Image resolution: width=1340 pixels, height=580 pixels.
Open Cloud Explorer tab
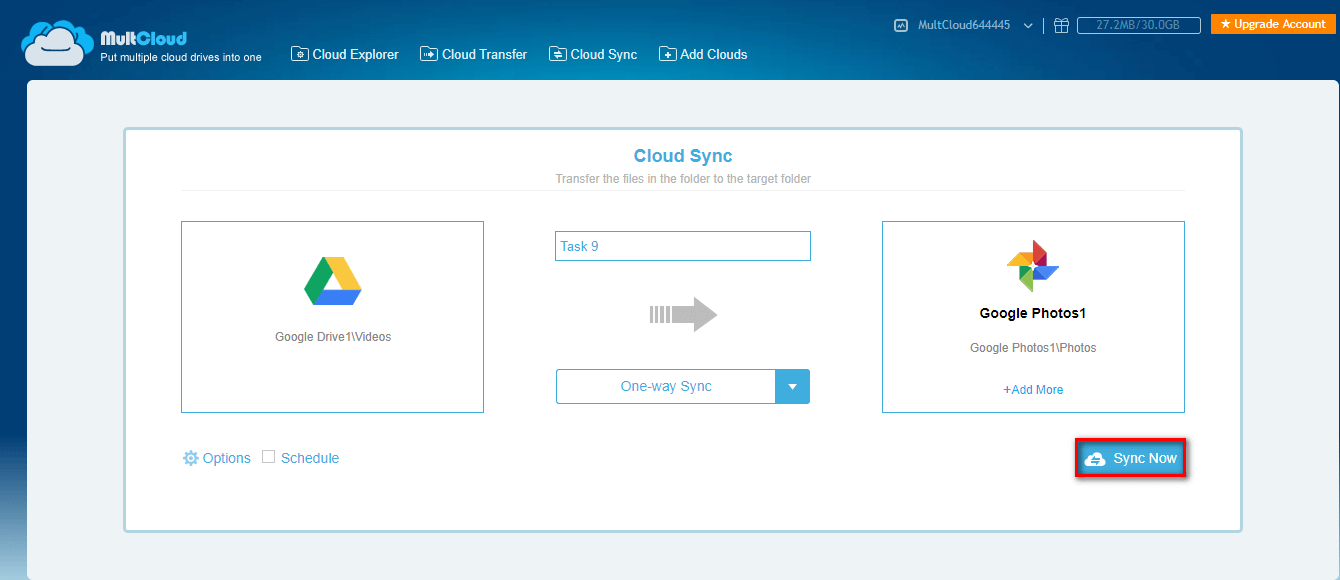coord(345,54)
